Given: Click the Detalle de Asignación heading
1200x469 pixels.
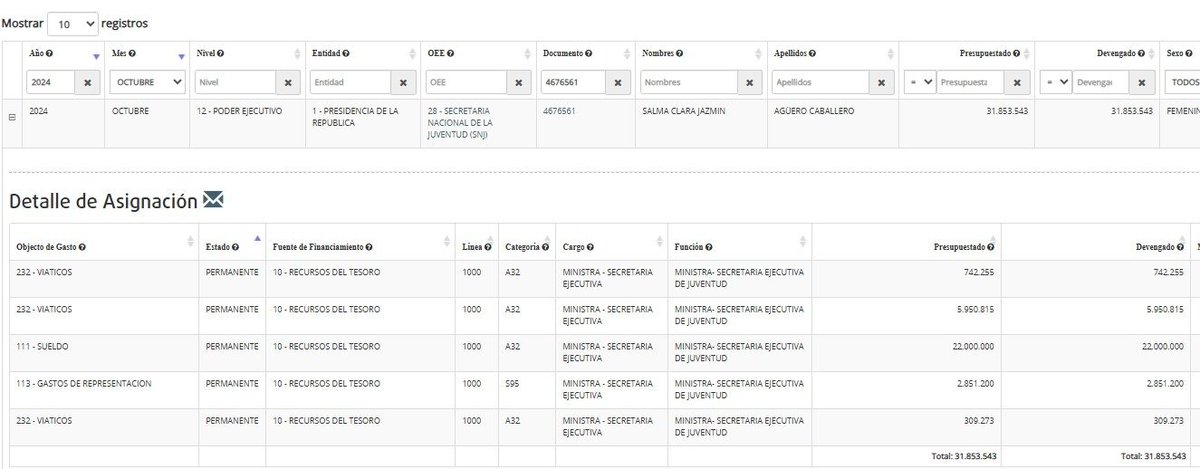Looking at the screenshot, I should tap(103, 201).
